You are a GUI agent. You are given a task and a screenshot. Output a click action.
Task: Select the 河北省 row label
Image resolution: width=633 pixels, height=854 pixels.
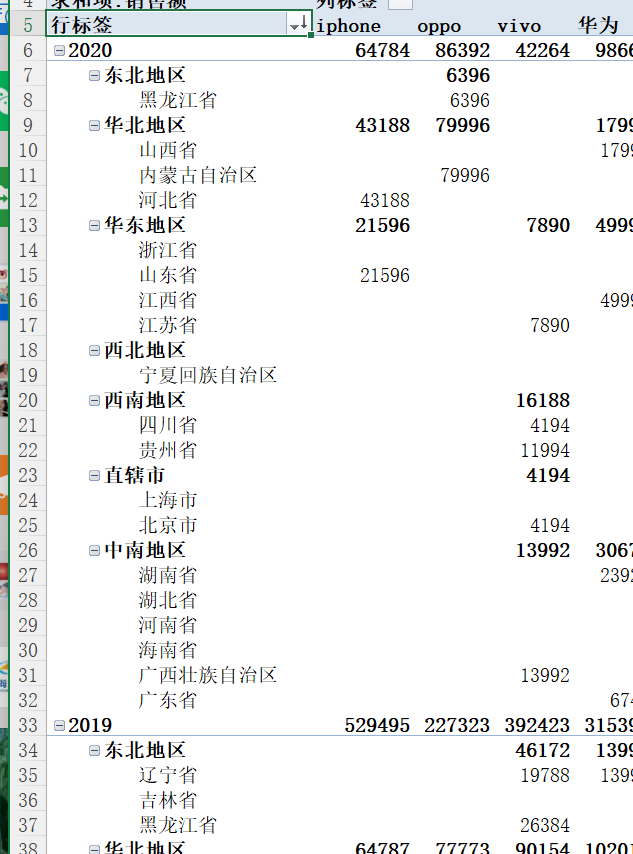click(167, 200)
